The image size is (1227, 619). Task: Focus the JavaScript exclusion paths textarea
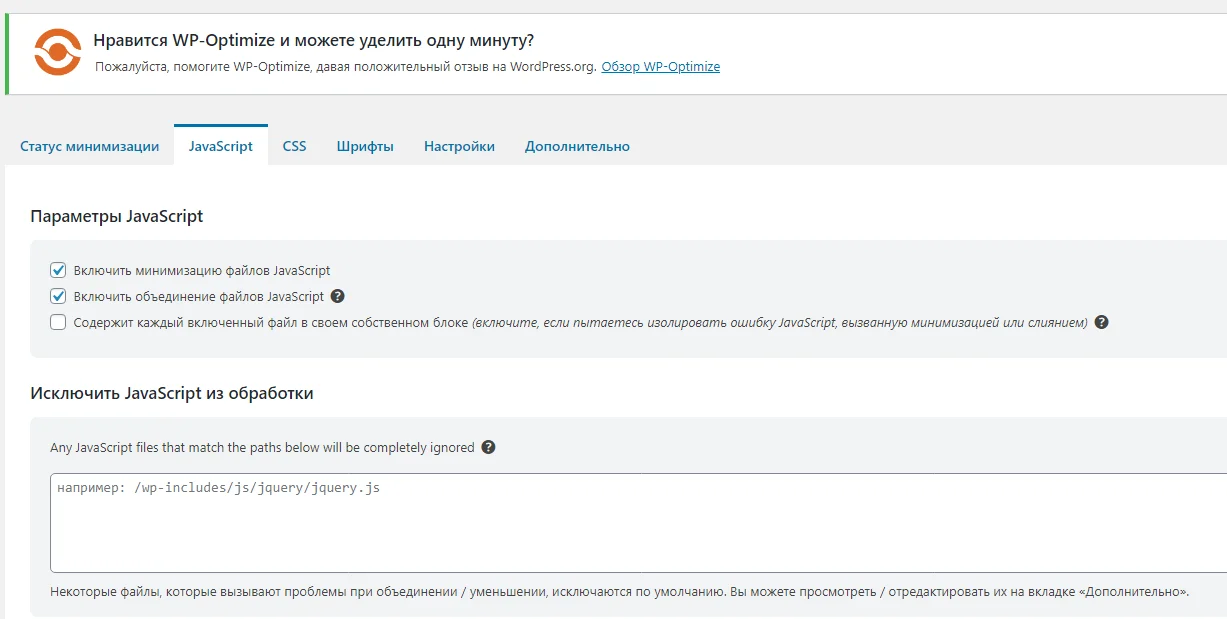pos(638,522)
